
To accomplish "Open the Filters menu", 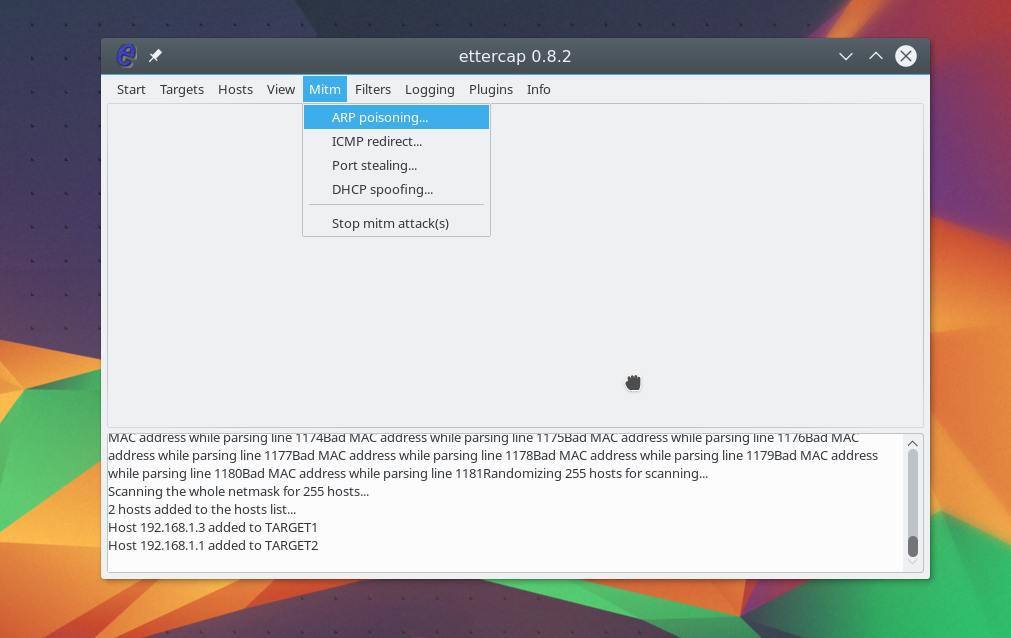I will pyautogui.click(x=373, y=90).
